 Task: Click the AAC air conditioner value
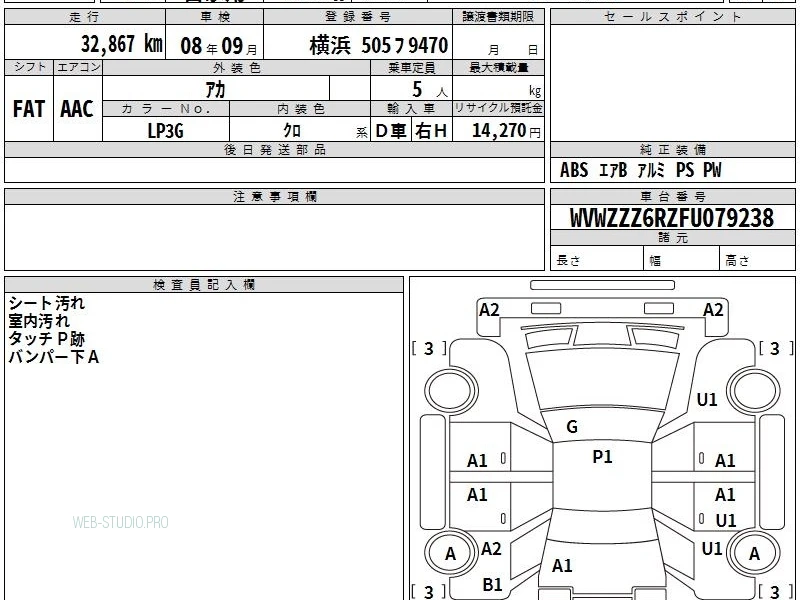(77, 109)
